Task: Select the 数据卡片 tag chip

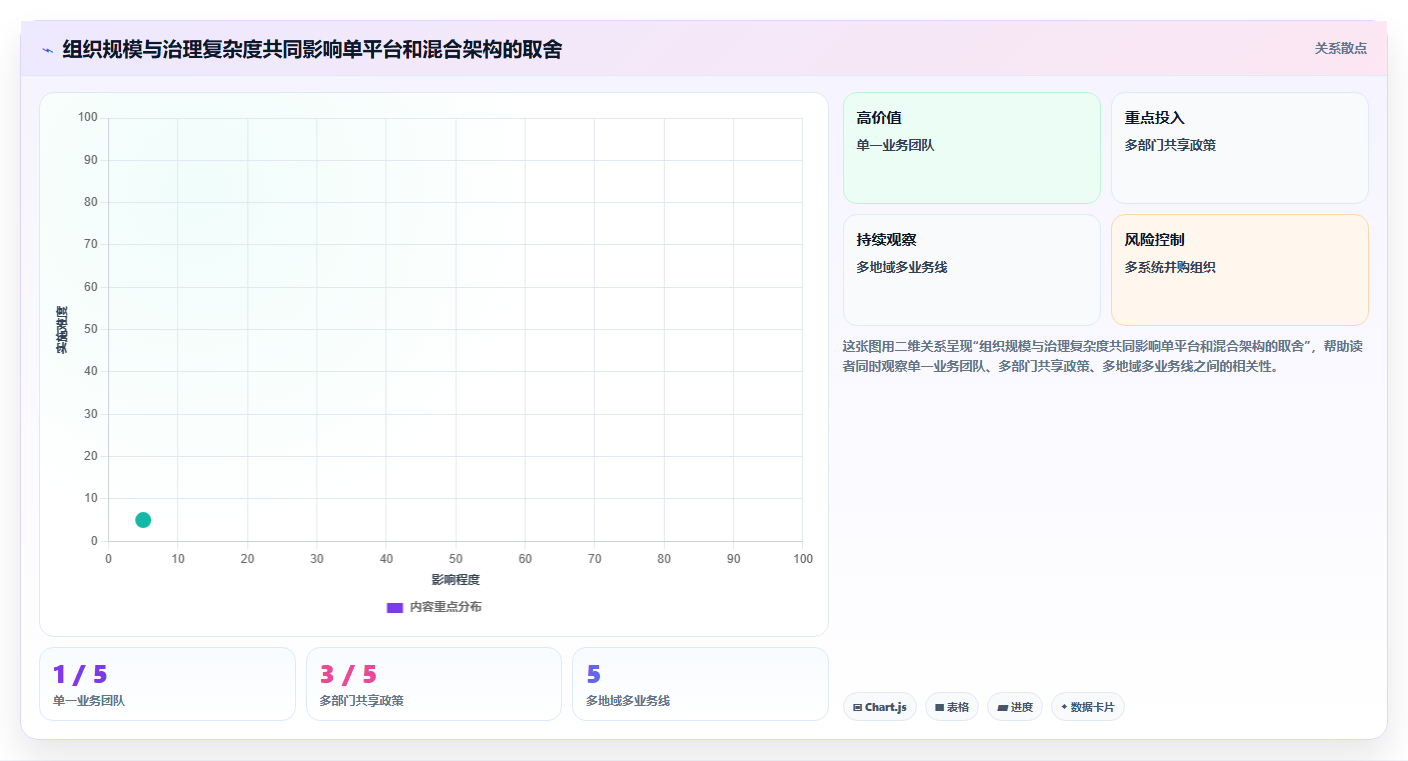Action: click(1088, 707)
